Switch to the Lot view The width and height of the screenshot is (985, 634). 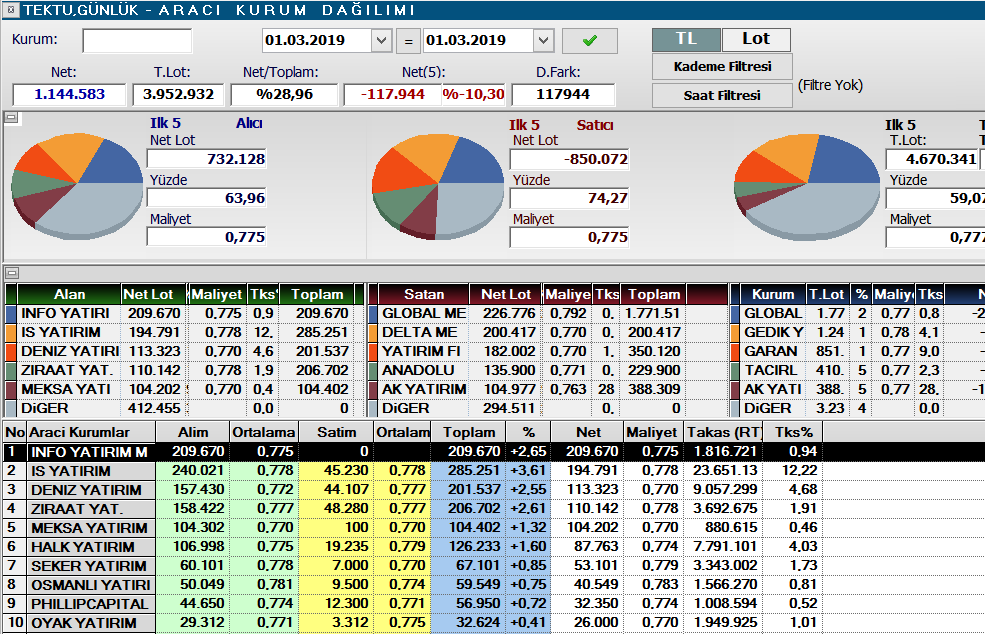(756, 40)
